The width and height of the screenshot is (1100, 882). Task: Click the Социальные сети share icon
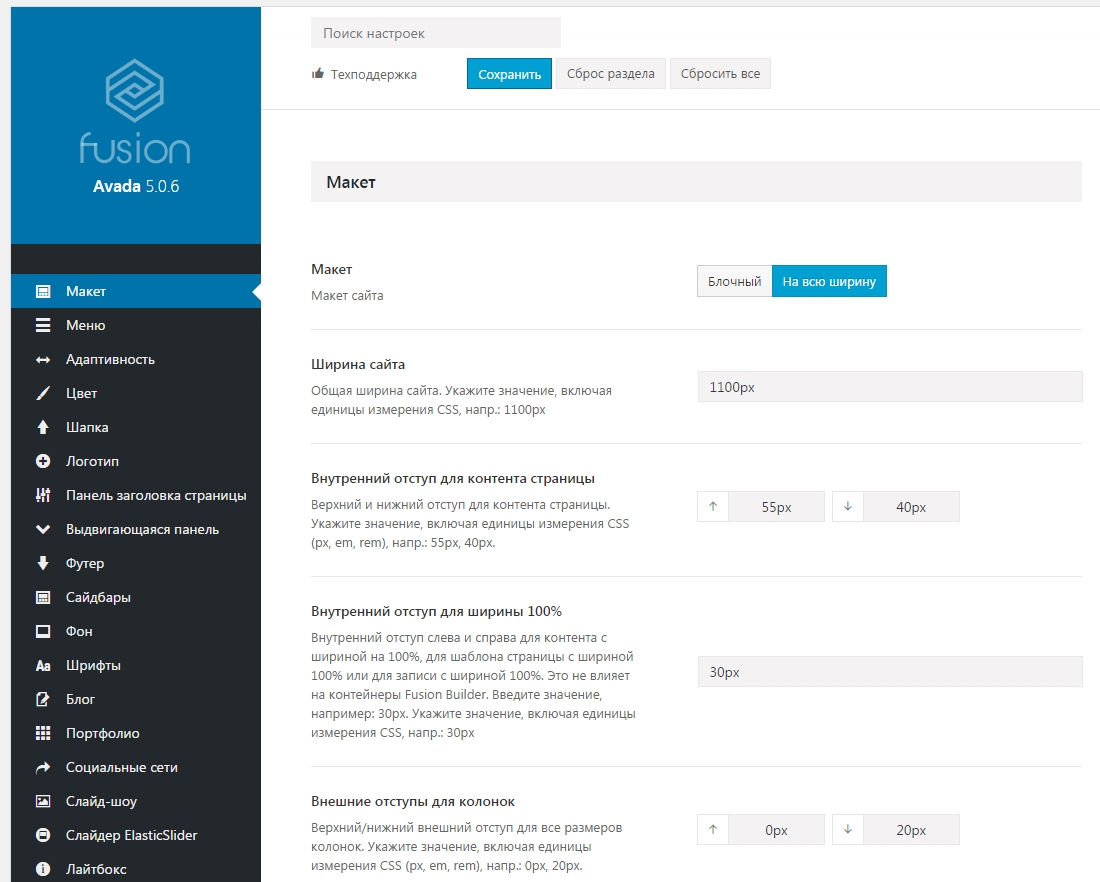point(43,768)
